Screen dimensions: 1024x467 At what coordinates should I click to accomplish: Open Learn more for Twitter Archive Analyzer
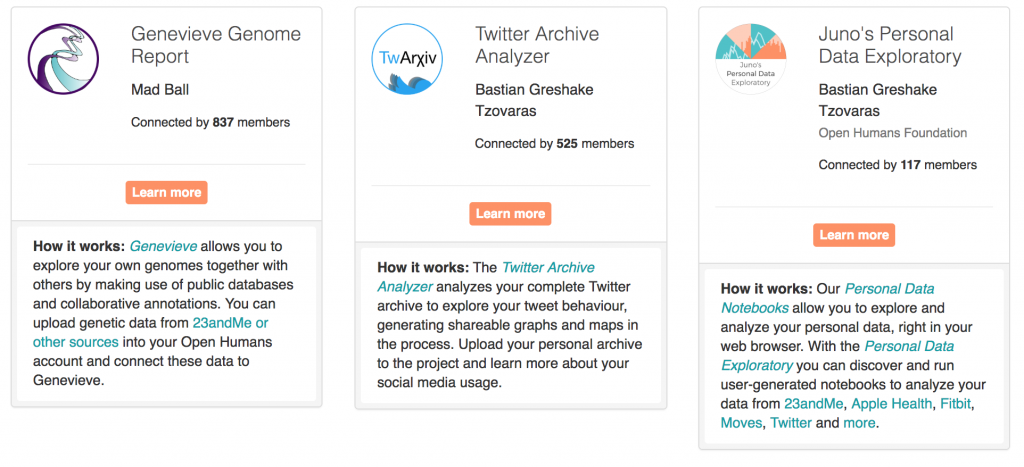point(510,214)
